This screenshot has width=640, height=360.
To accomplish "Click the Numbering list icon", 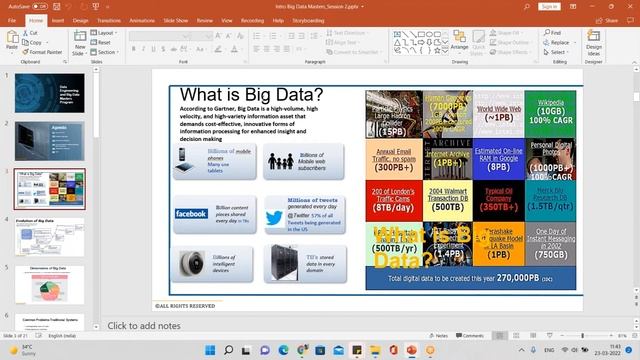I will [x=273, y=36].
